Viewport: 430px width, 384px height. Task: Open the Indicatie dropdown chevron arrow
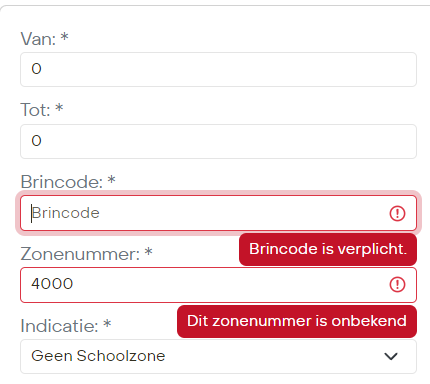click(x=391, y=356)
